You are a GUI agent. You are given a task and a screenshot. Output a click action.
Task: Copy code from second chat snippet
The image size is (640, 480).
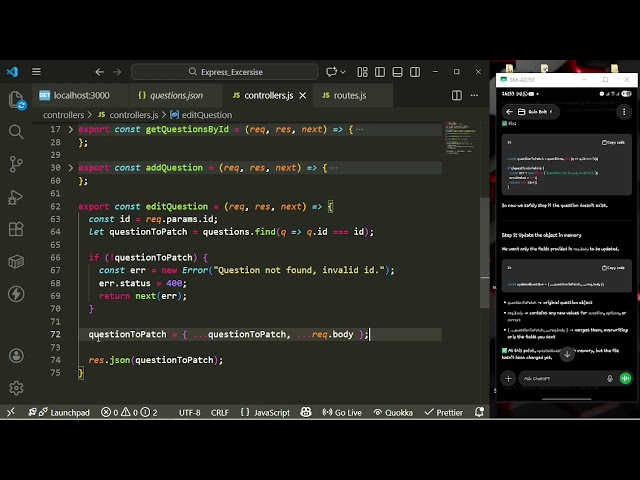click(613, 268)
